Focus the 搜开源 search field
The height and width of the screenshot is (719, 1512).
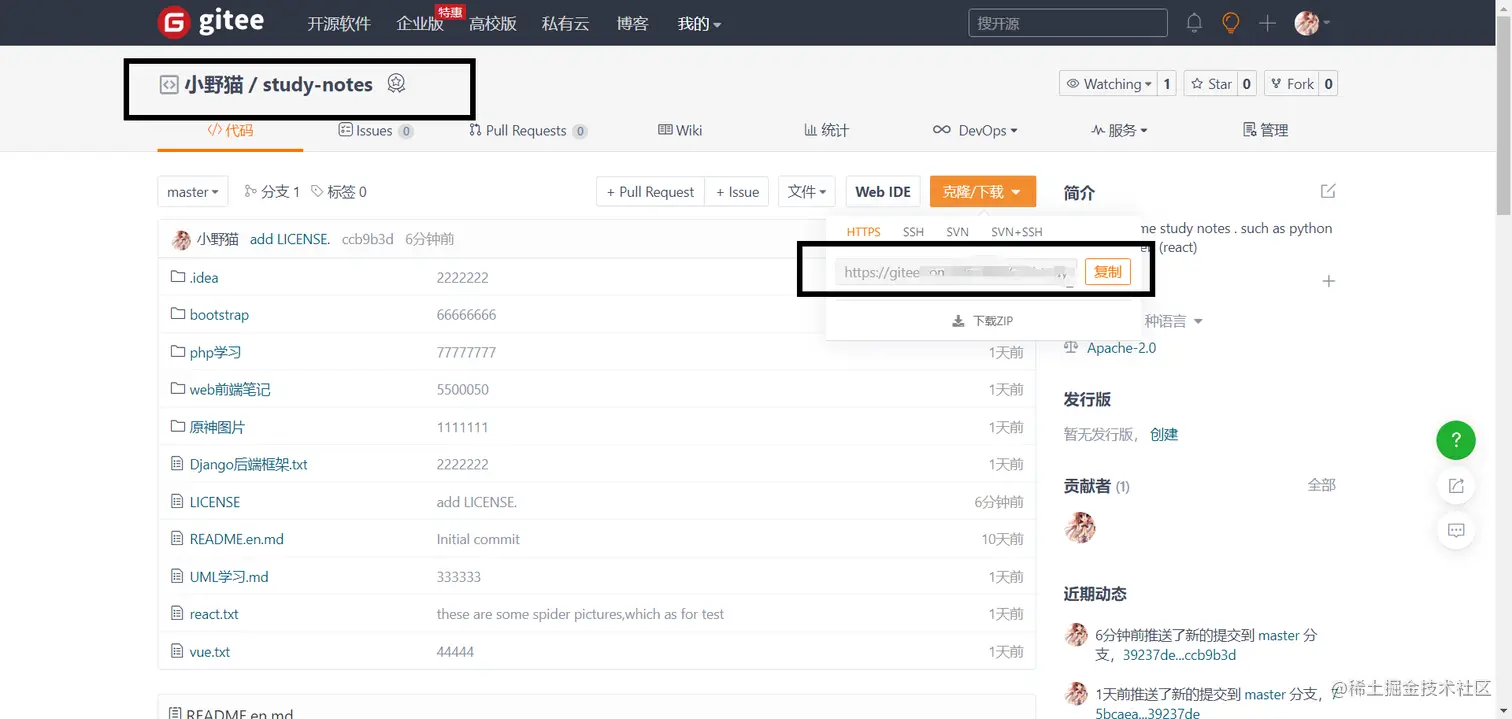[1068, 23]
